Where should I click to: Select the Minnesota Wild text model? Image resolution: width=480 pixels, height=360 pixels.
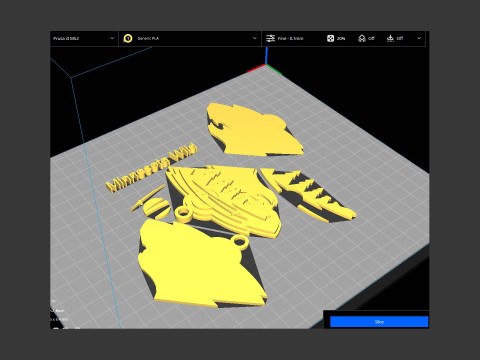[x=152, y=168]
